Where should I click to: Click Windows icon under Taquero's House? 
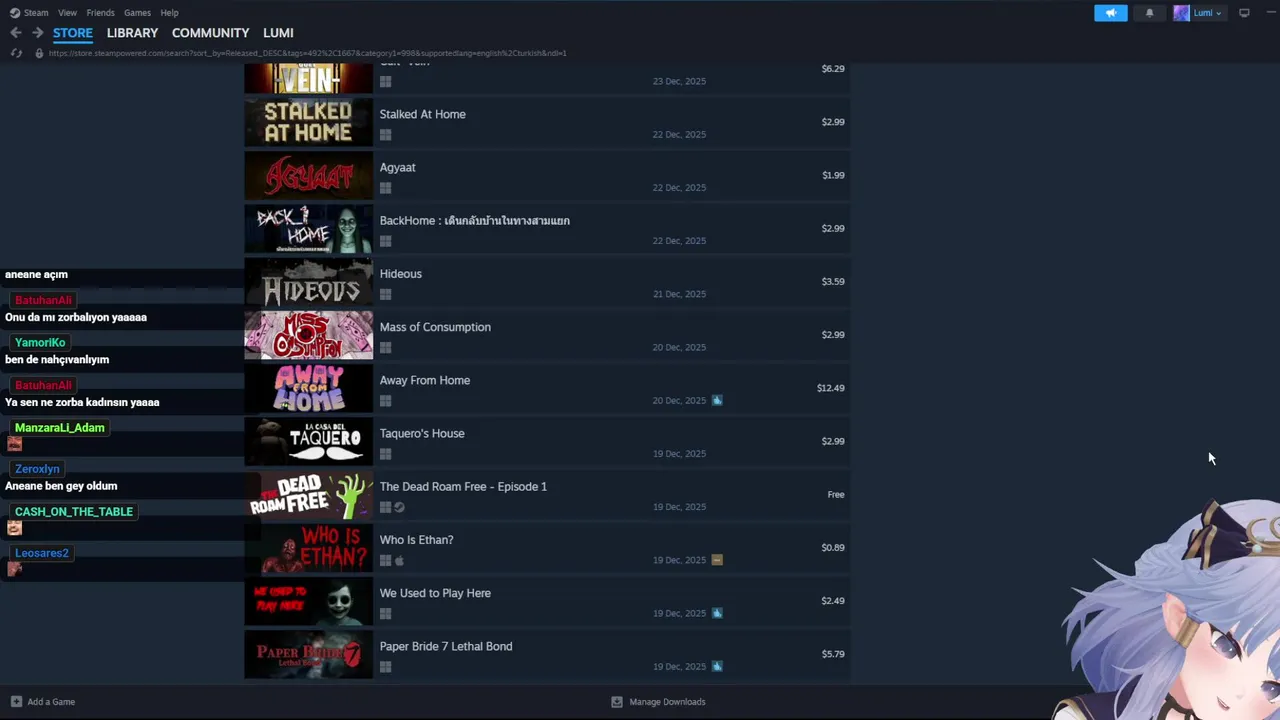click(385, 454)
